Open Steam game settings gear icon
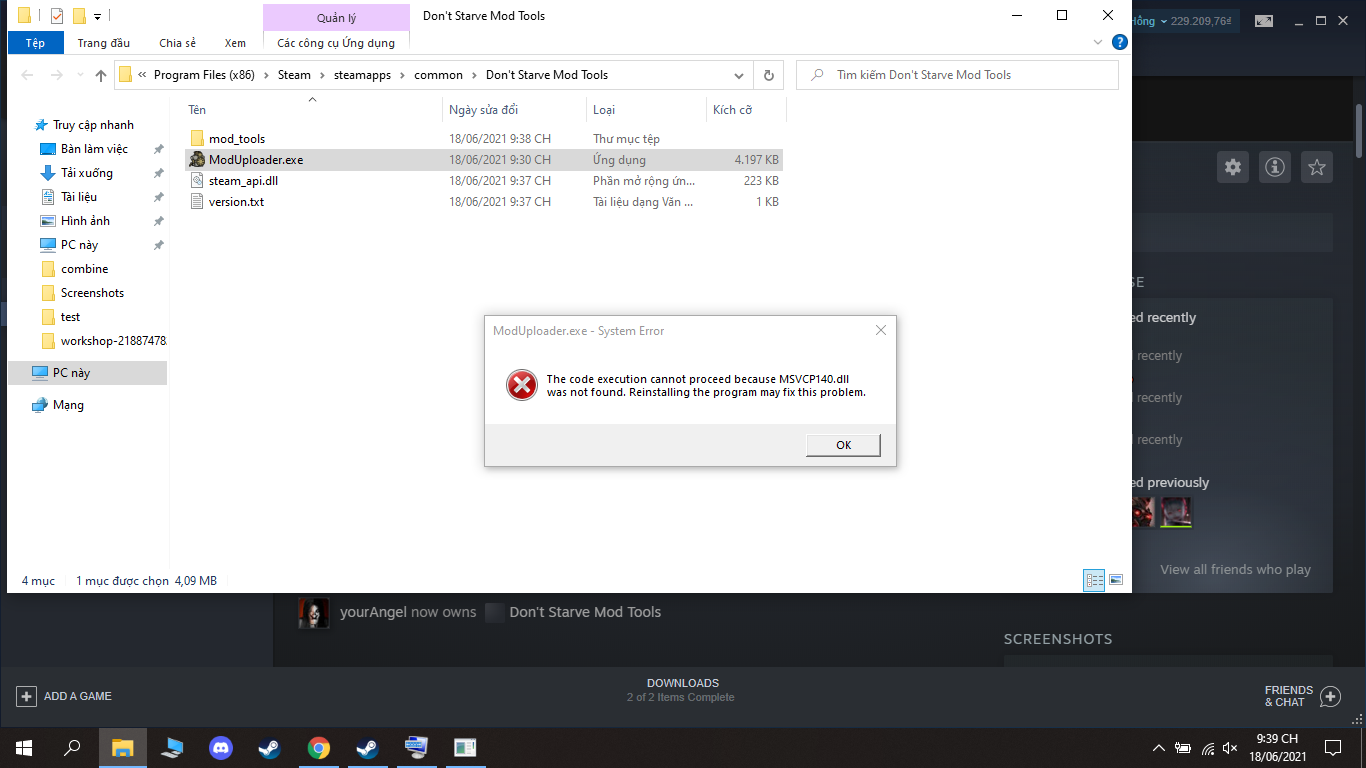 click(1233, 167)
